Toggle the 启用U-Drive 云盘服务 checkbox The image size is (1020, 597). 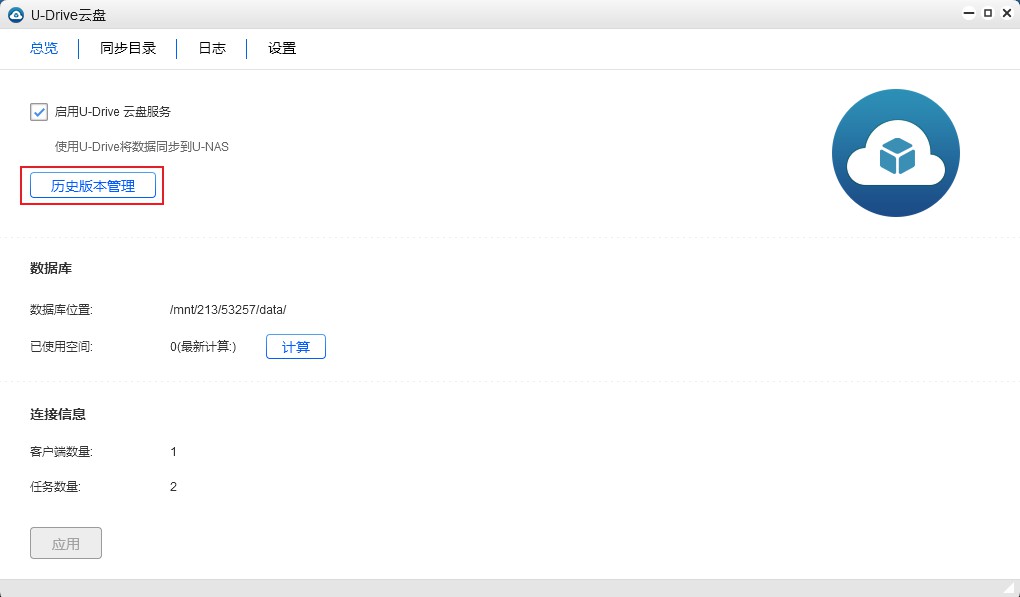pyautogui.click(x=39, y=112)
